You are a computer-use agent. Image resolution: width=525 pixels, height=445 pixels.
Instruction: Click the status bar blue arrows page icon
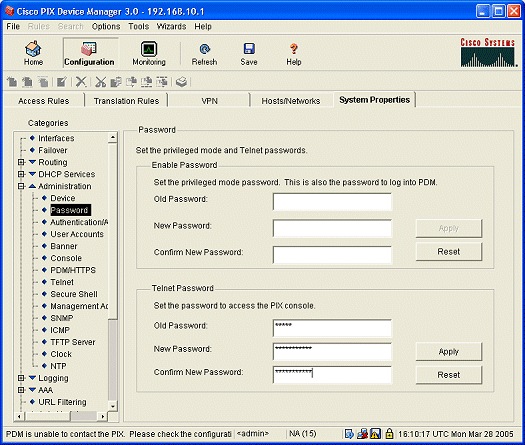point(349,434)
